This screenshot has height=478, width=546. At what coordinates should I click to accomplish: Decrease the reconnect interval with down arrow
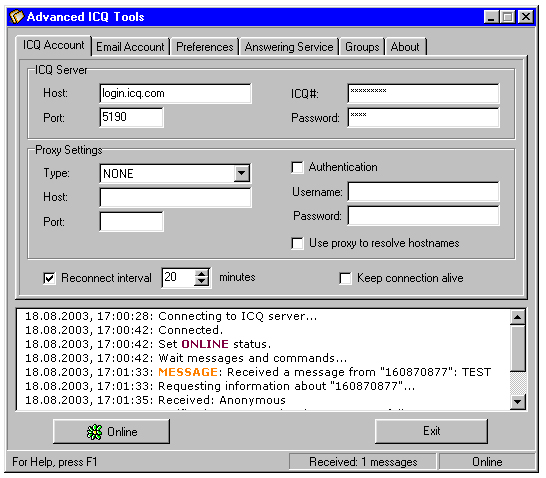(x=201, y=281)
